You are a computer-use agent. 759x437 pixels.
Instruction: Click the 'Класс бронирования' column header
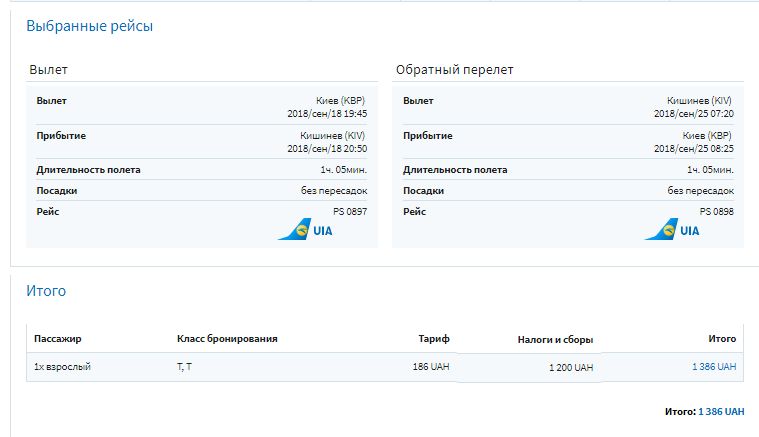(226, 339)
